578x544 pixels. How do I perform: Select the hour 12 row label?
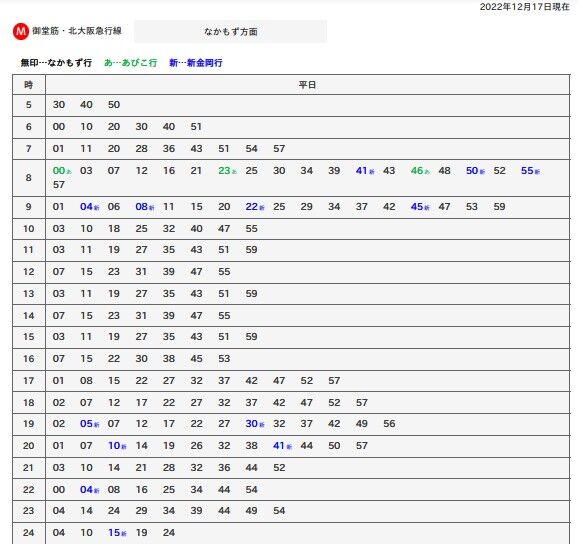coord(29,272)
